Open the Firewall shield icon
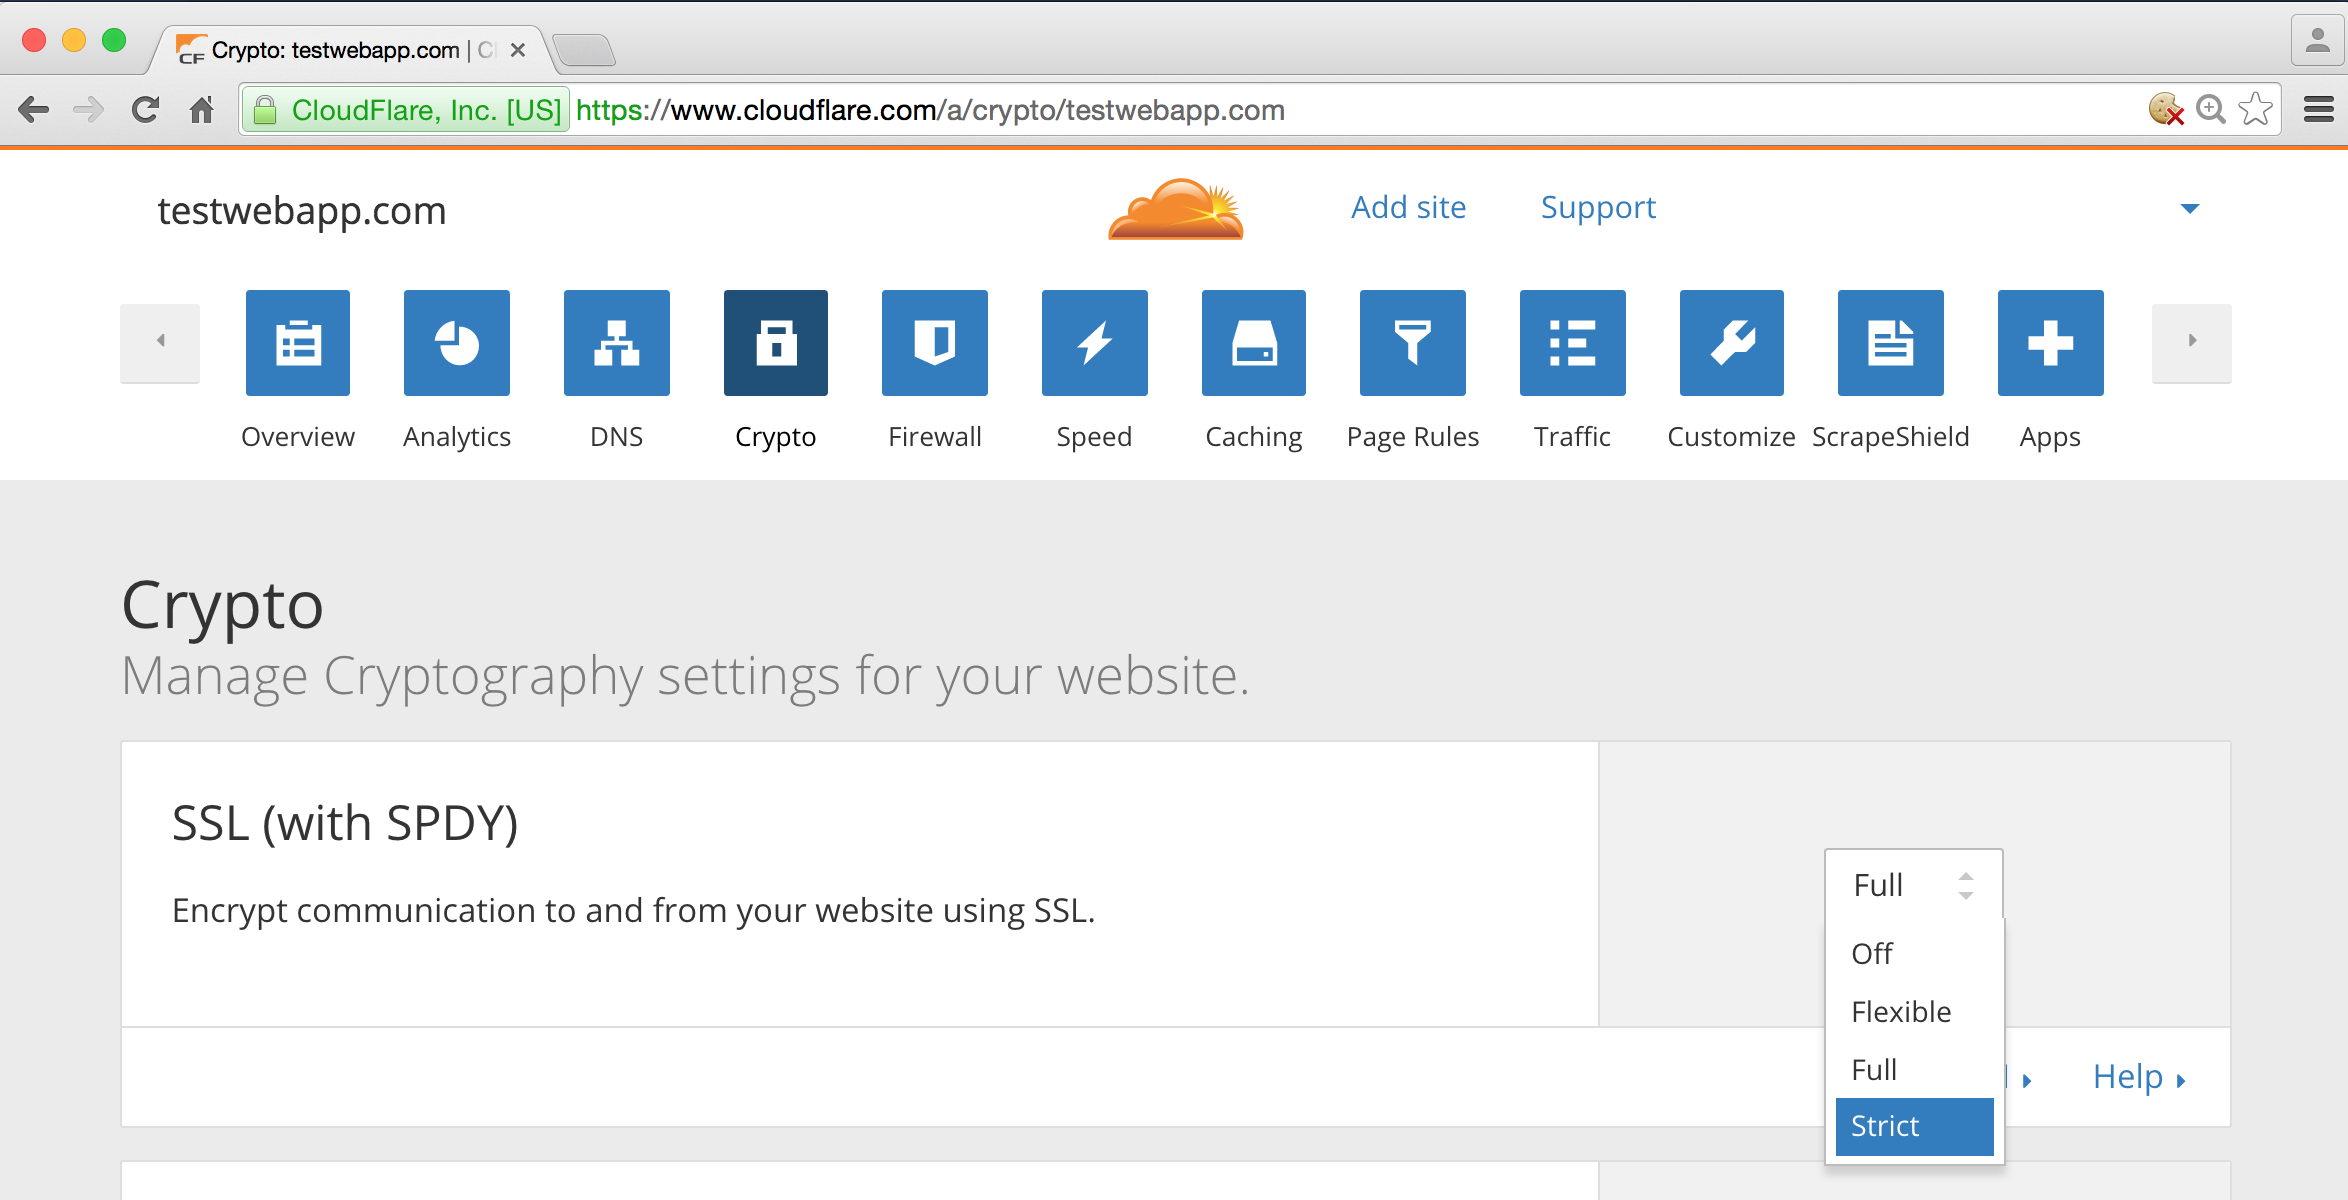This screenshot has width=2348, height=1200. (x=934, y=343)
